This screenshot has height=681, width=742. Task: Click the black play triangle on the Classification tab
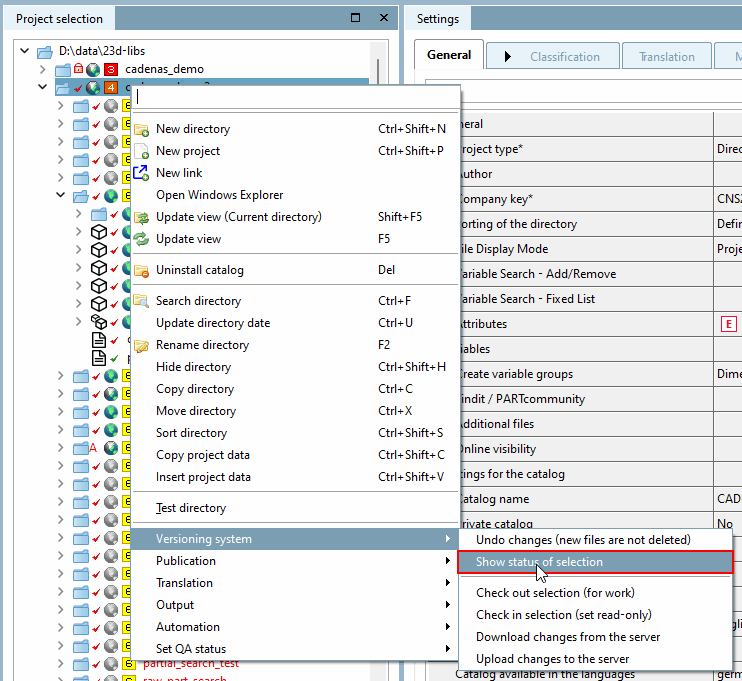(508, 57)
